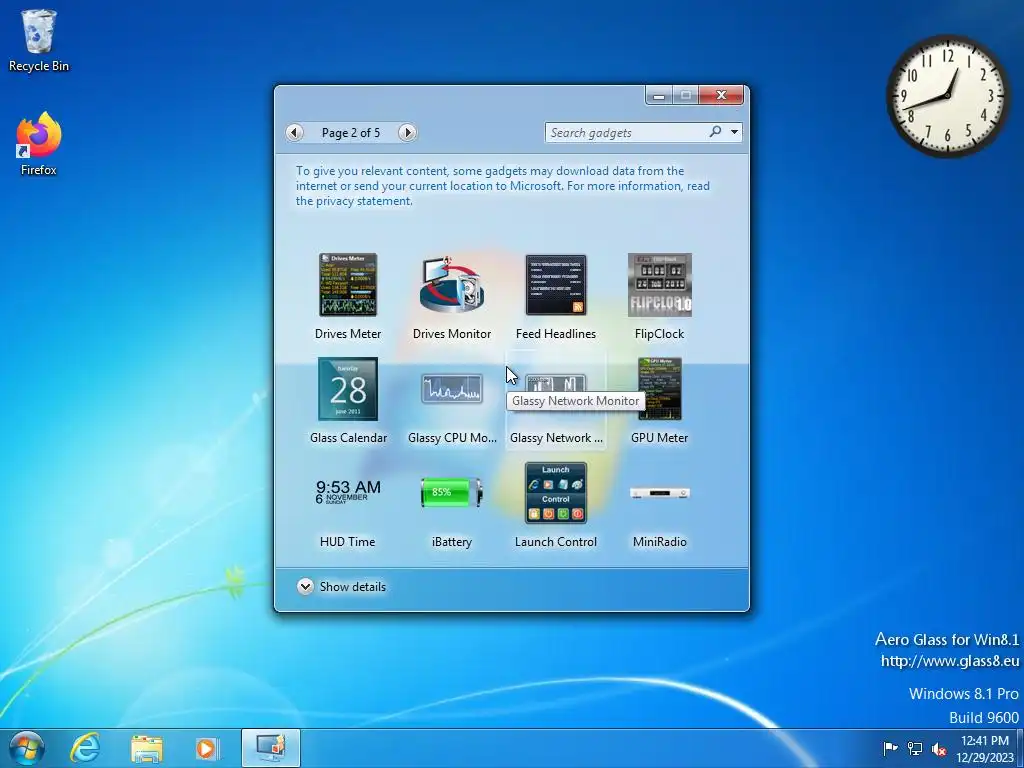Open Action Center flag tray icon
The width and height of the screenshot is (1024, 768).
890,748
